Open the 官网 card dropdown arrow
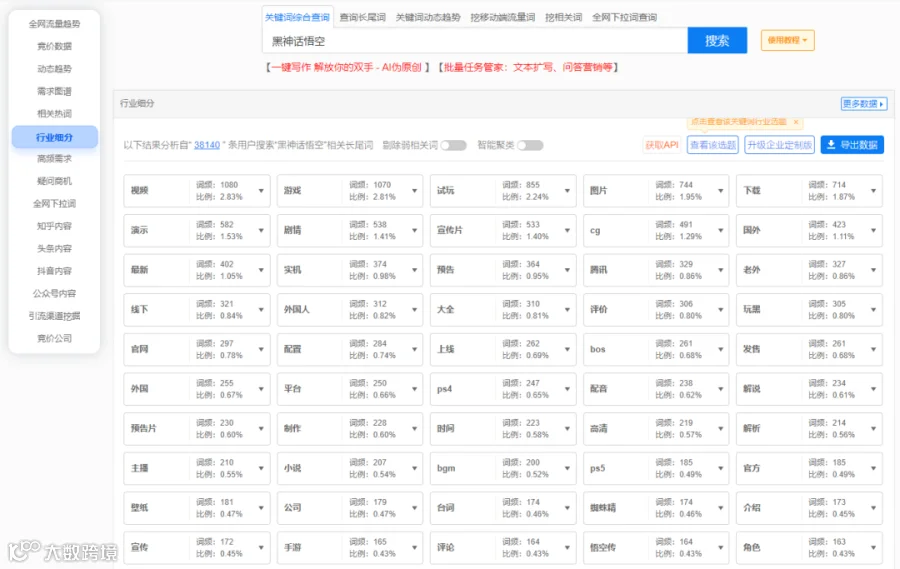 click(261, 349)
